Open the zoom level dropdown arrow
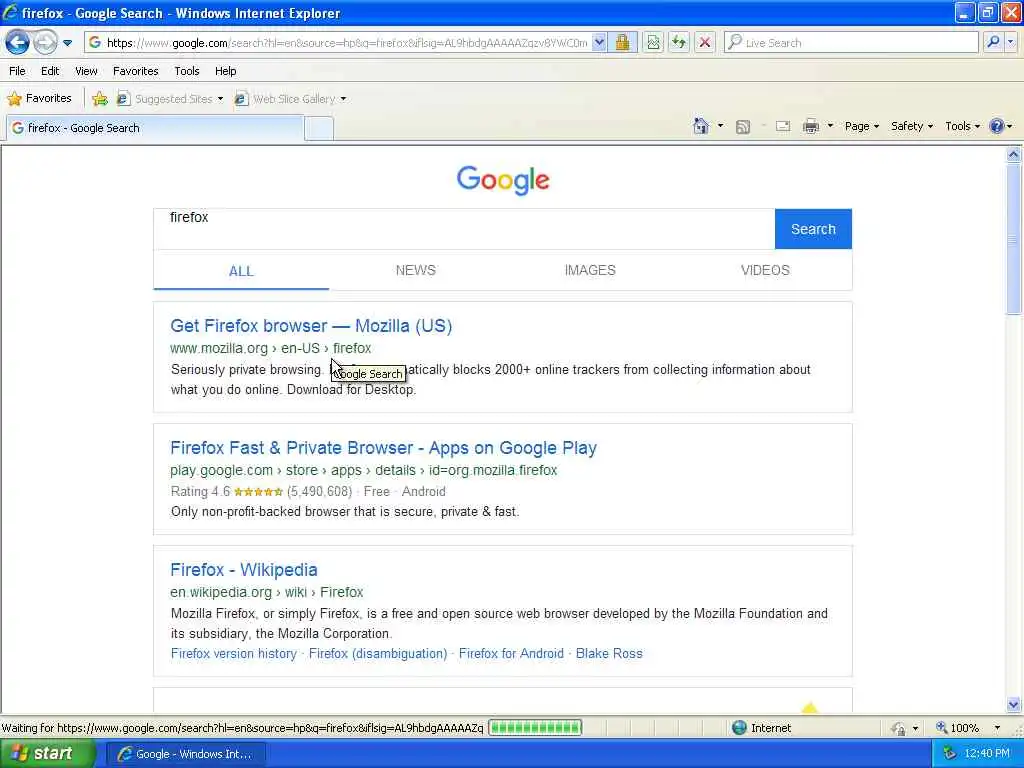Viewport: 1024px width, 768px height. point(997,728)
